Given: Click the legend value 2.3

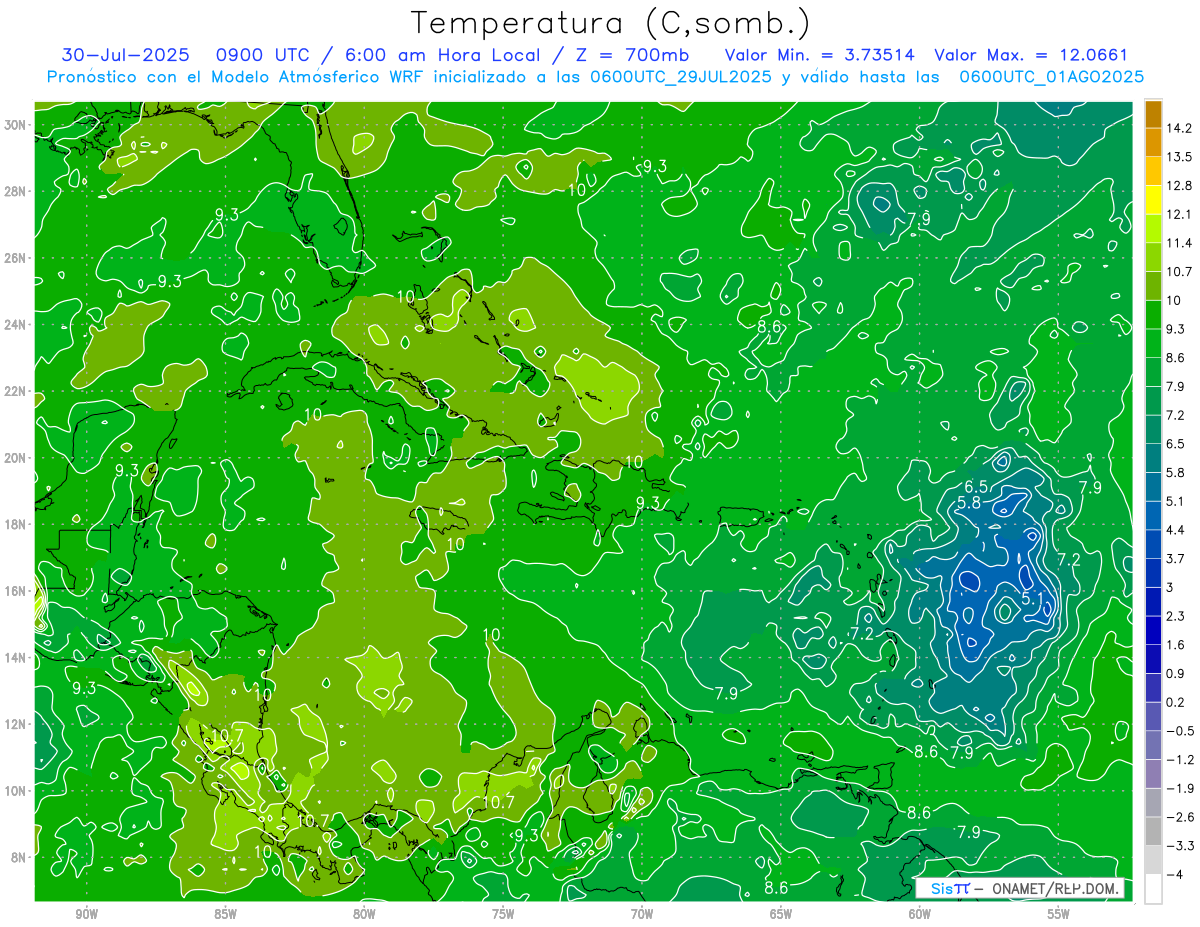Looking at the screenshot, I should 1177,616.
